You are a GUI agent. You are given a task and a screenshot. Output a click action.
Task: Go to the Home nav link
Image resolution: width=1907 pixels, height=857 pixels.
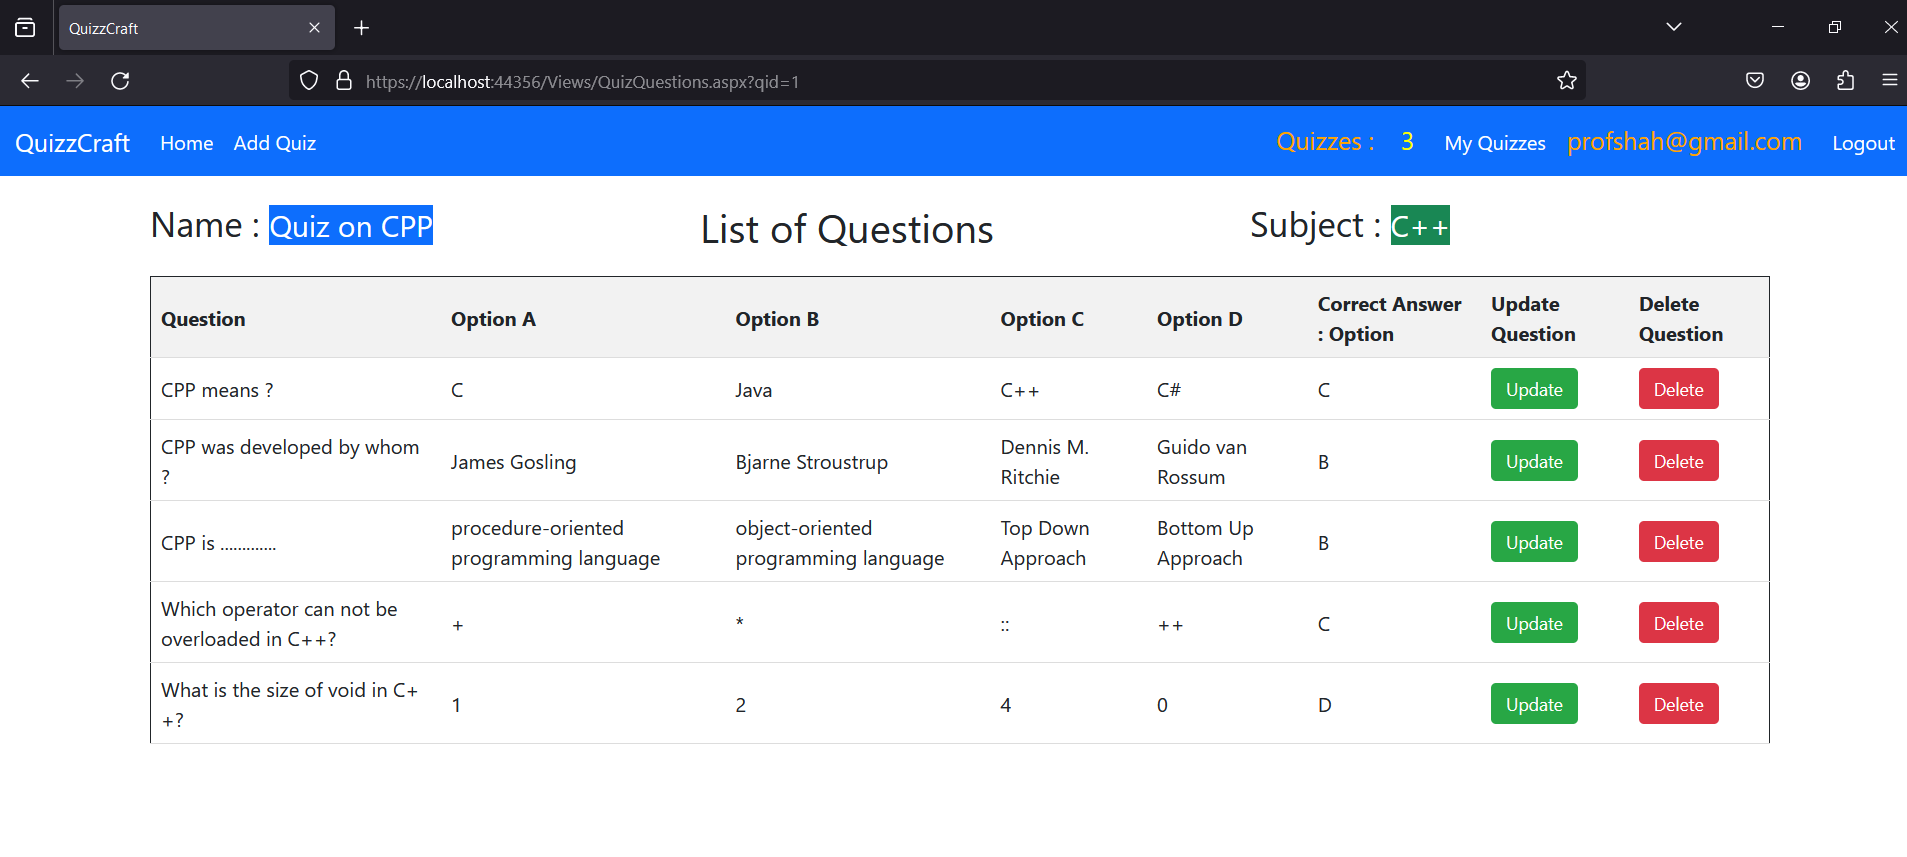click(186, 143)
